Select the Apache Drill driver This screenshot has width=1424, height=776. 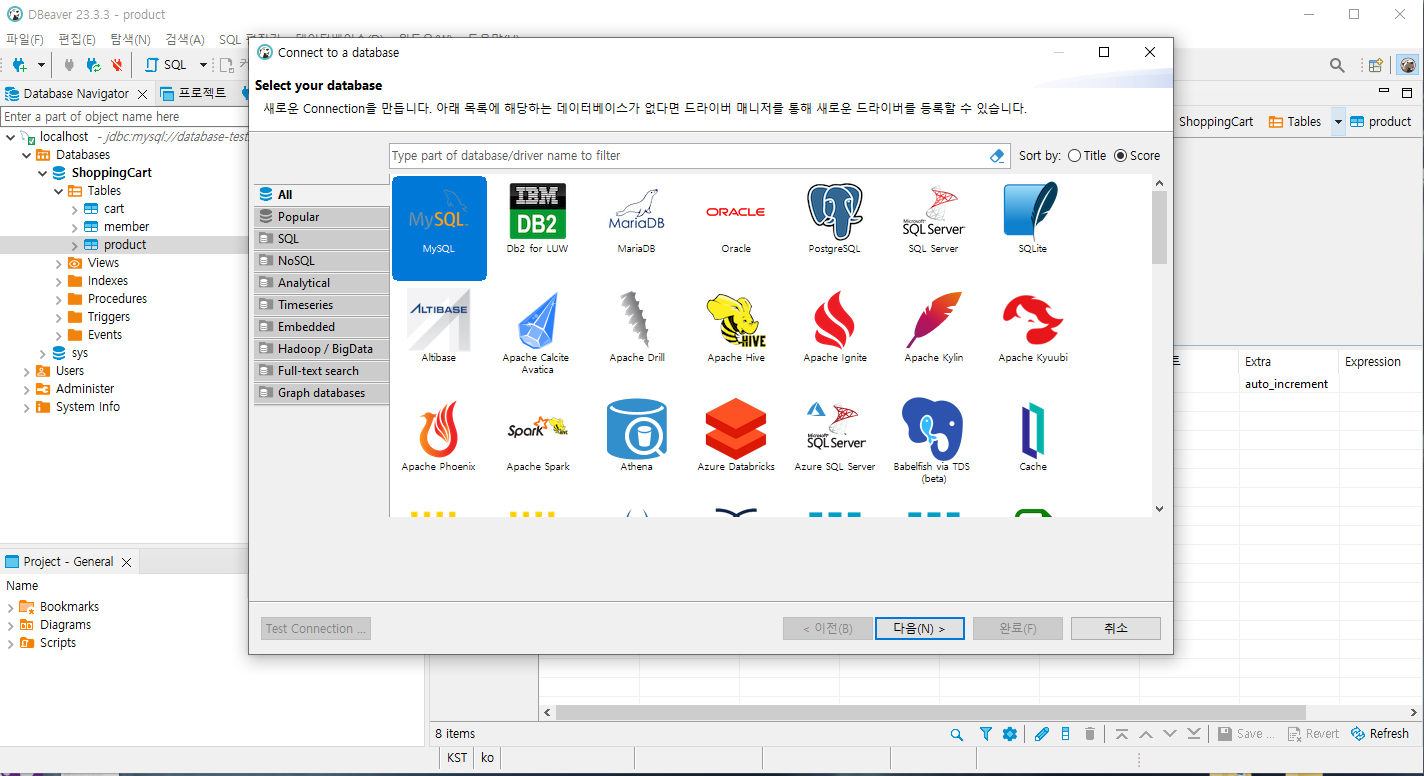637,328
